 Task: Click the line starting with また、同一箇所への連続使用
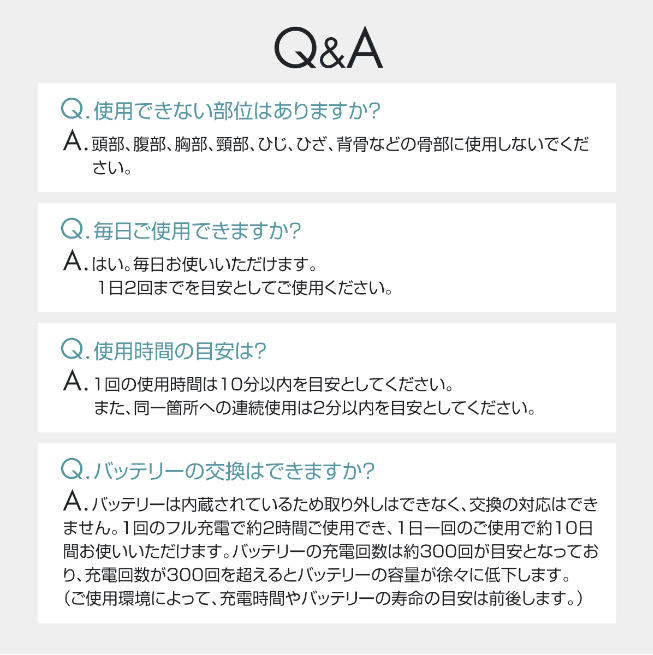[314, 408]
